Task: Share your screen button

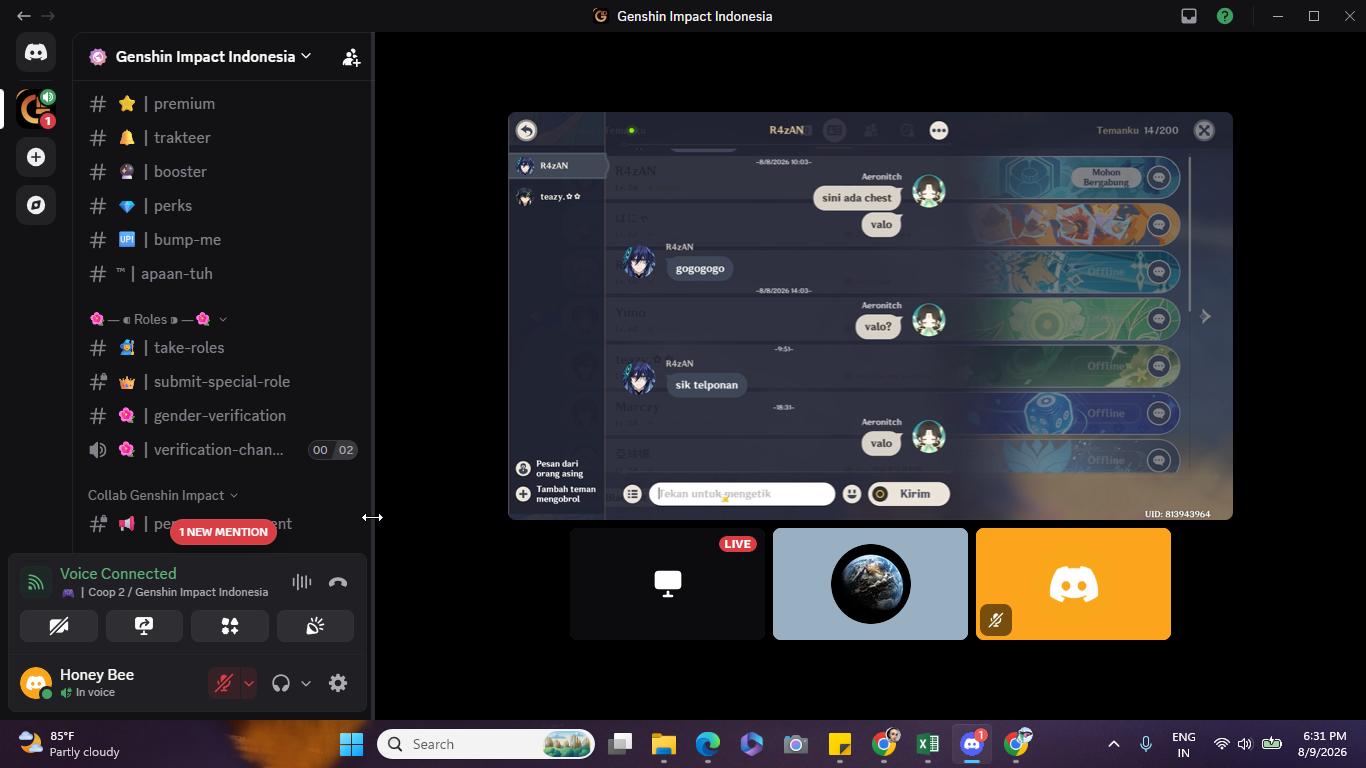Action: tap(144, 626)
